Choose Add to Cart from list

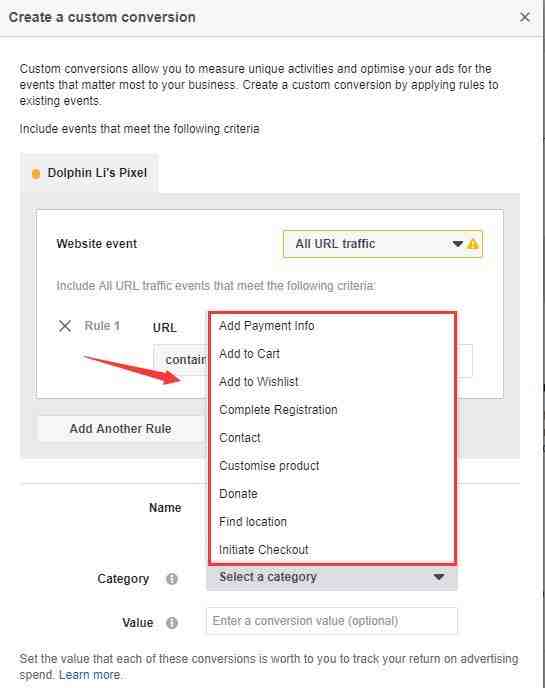click(249, 354)
